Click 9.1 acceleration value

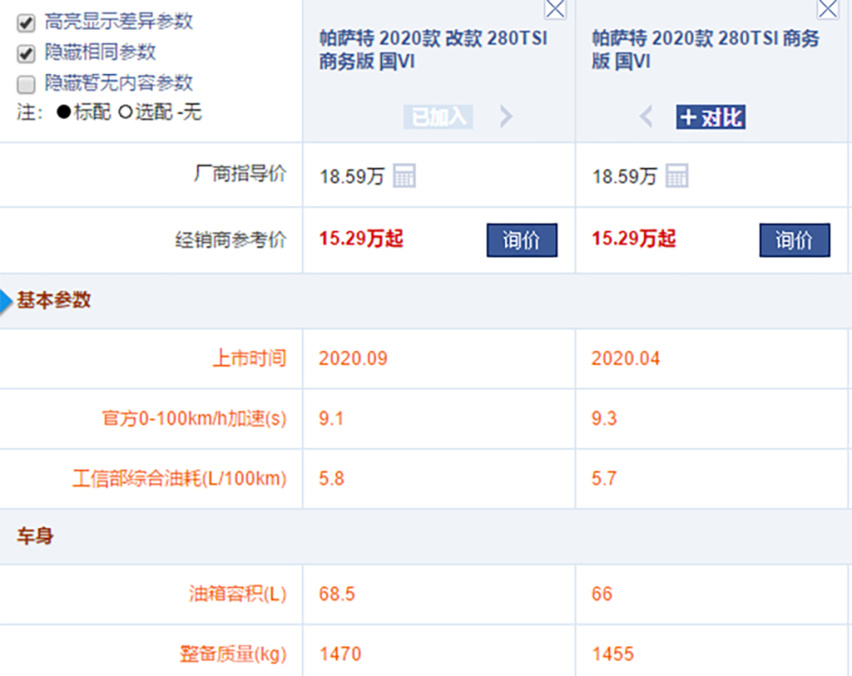tap(331, 418)
